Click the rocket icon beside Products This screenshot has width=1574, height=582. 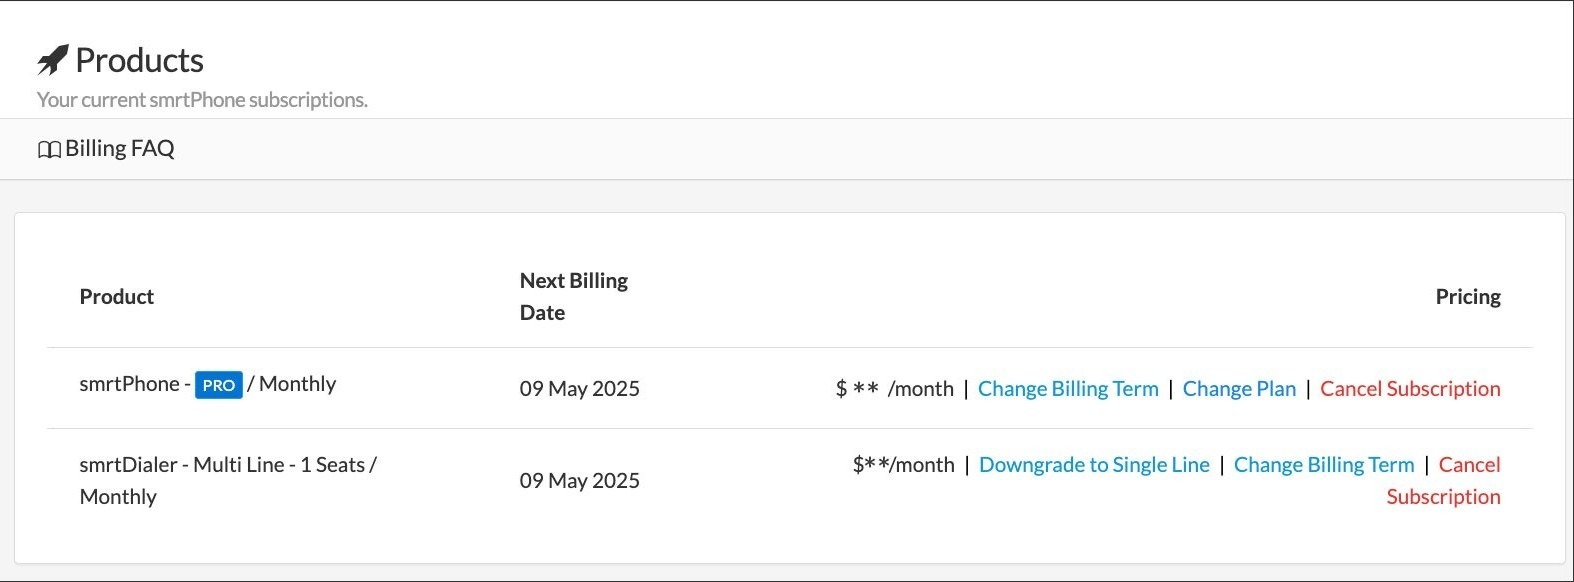[52, 61]
